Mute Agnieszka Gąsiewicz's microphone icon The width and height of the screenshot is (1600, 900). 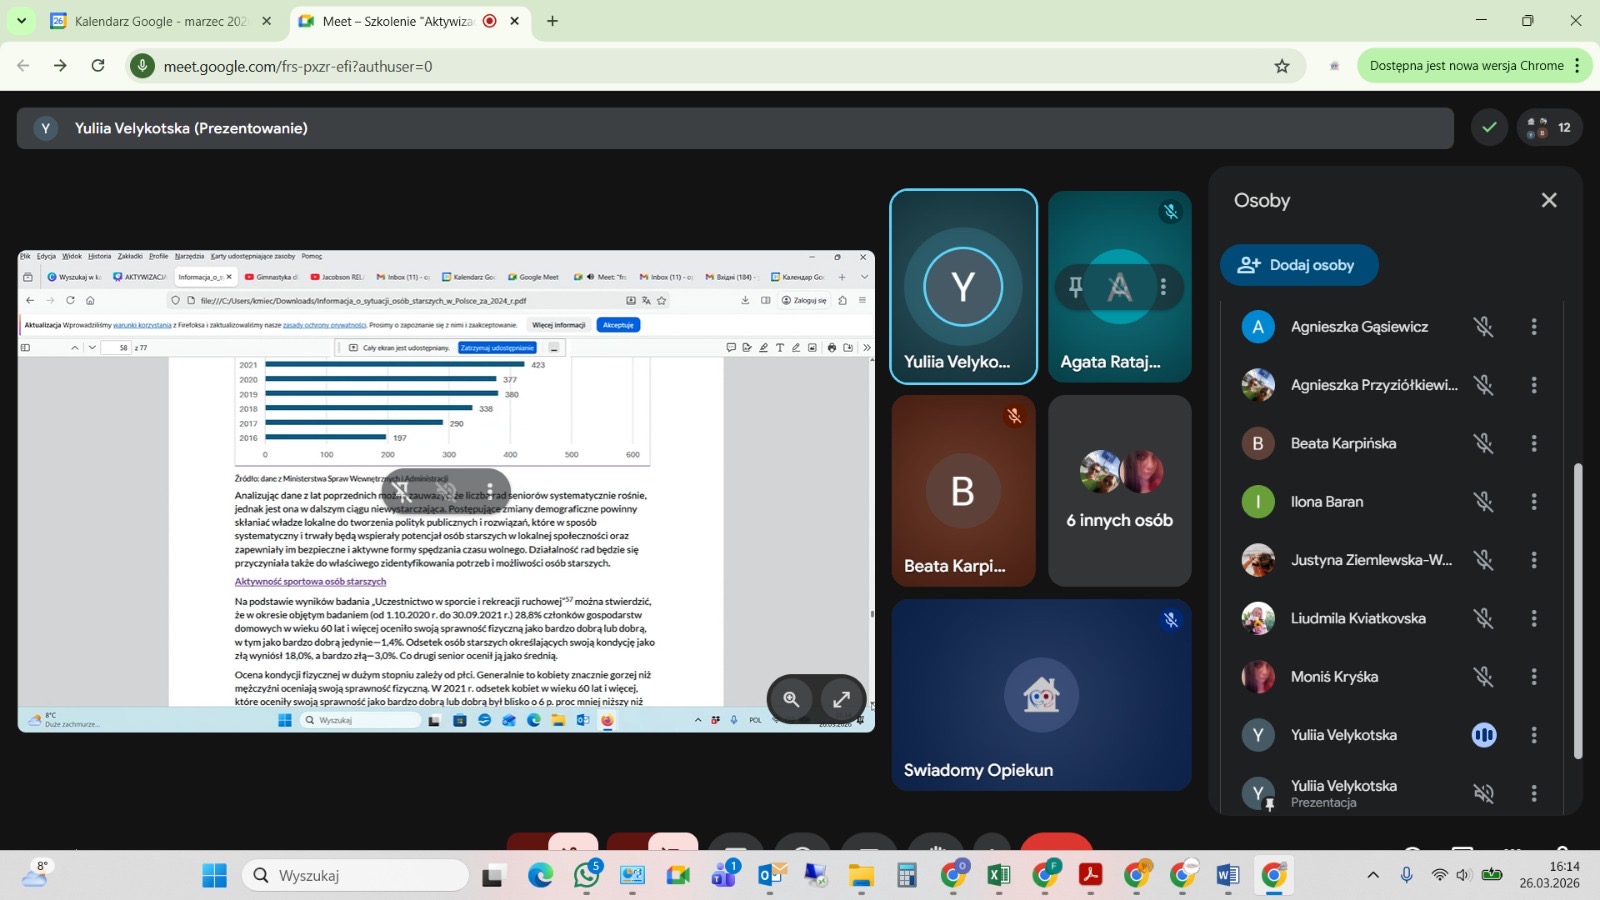point(1483,327)
